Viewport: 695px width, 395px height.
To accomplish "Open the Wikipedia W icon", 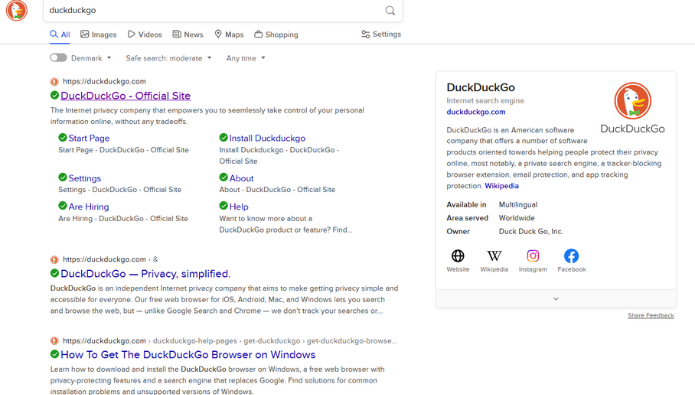I will 494,256.
